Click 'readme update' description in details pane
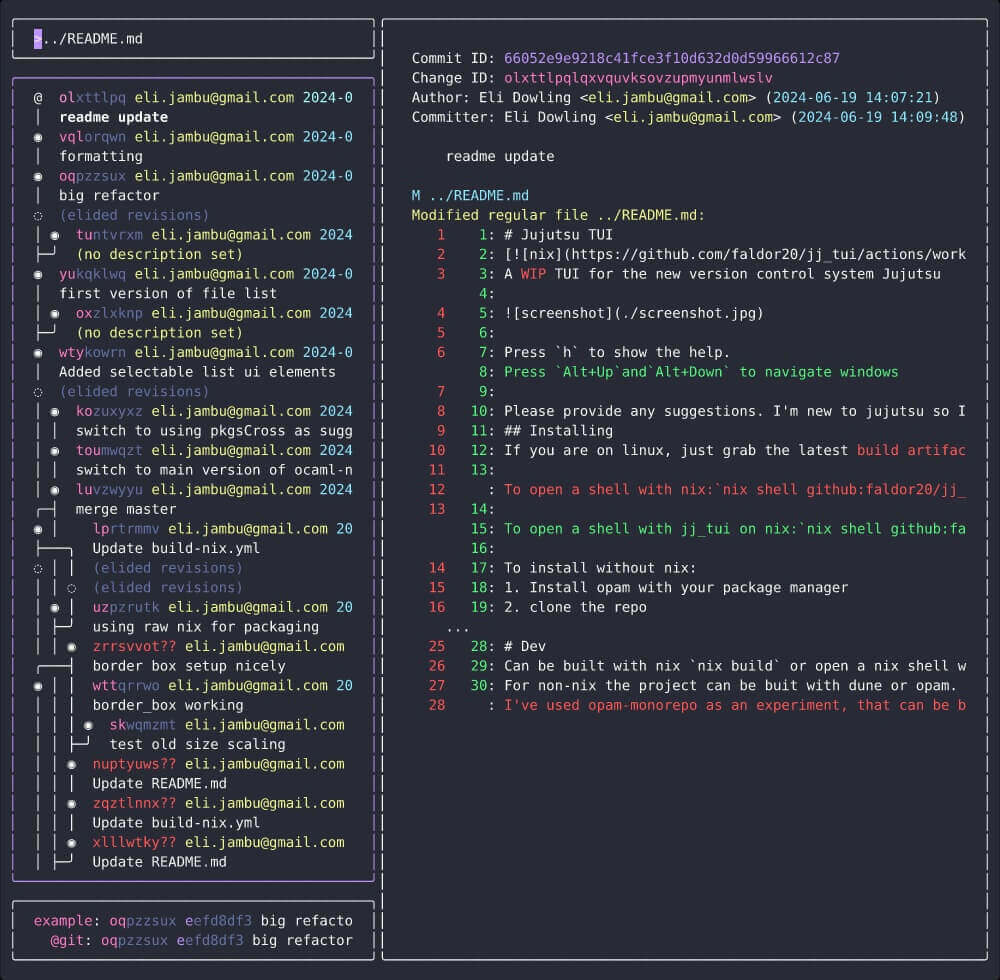 tap(500, 156)
